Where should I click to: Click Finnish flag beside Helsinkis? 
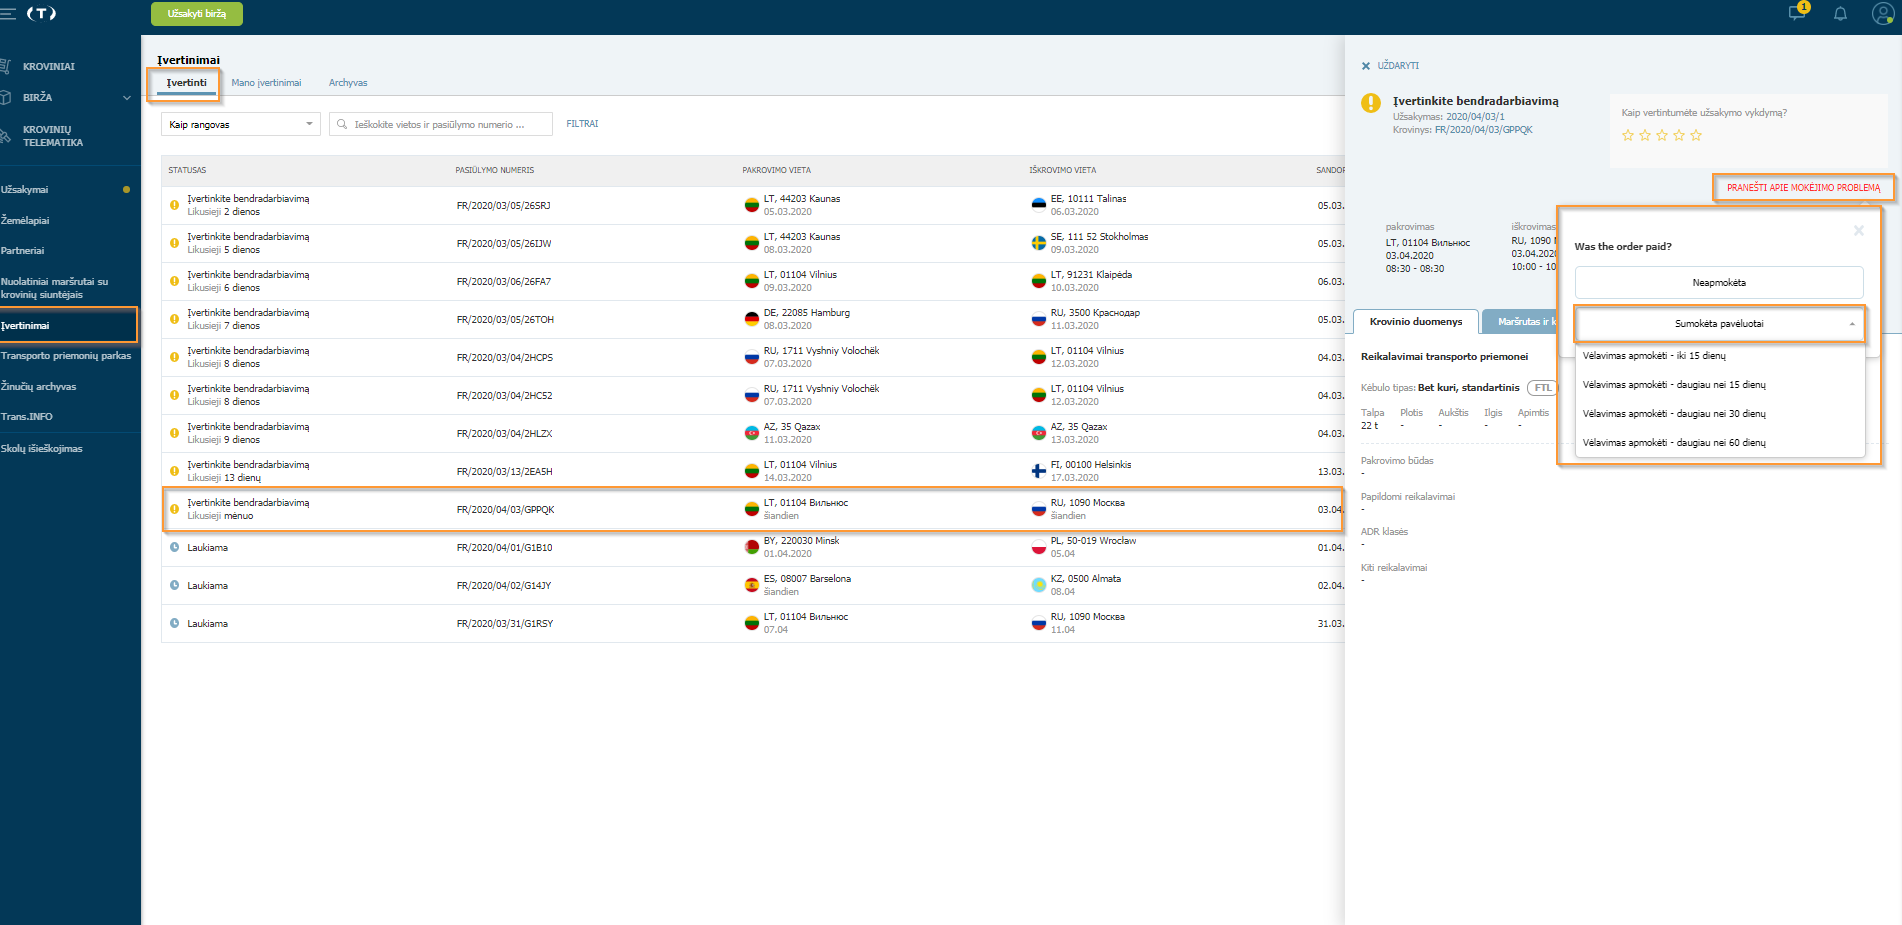(1038, 471)
